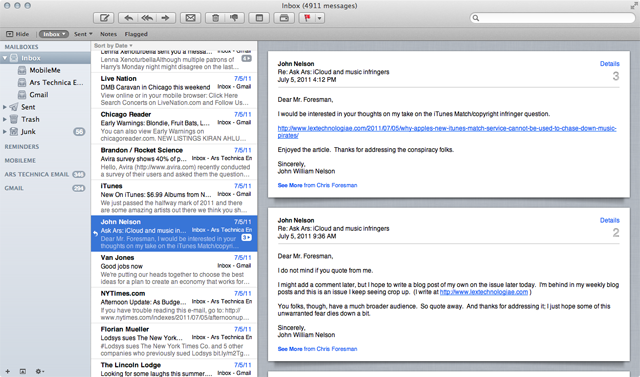Expand the Sent mailbox disclosure triangle
This screenshot has height=377, width=640.
[x=4, y=107]
